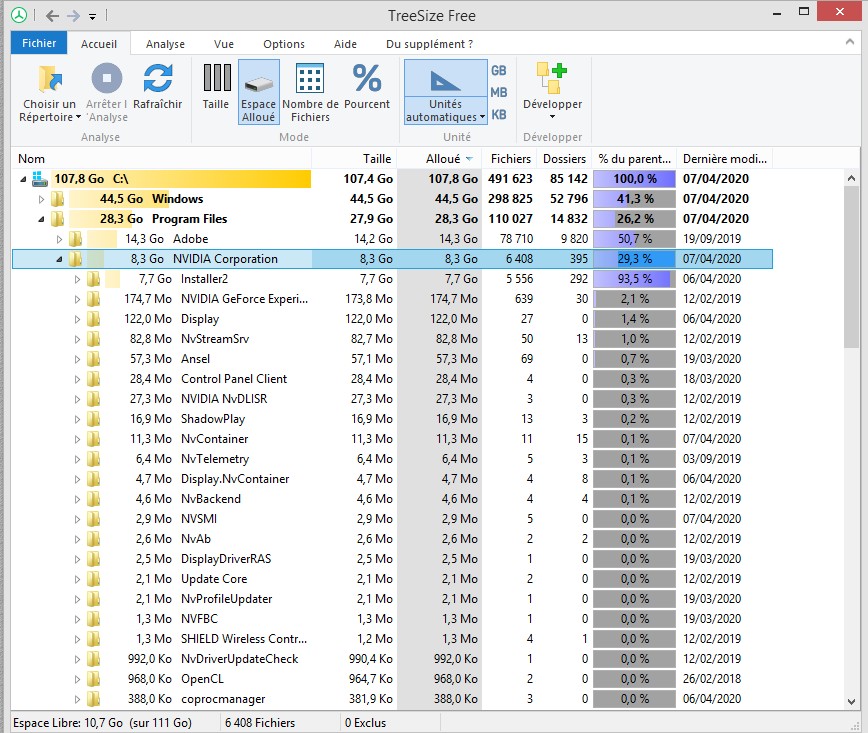Viewport: 868px width, 733px height.
Task: Click the NVIDIA Corporation folder icon
Action: pos(76,259)
